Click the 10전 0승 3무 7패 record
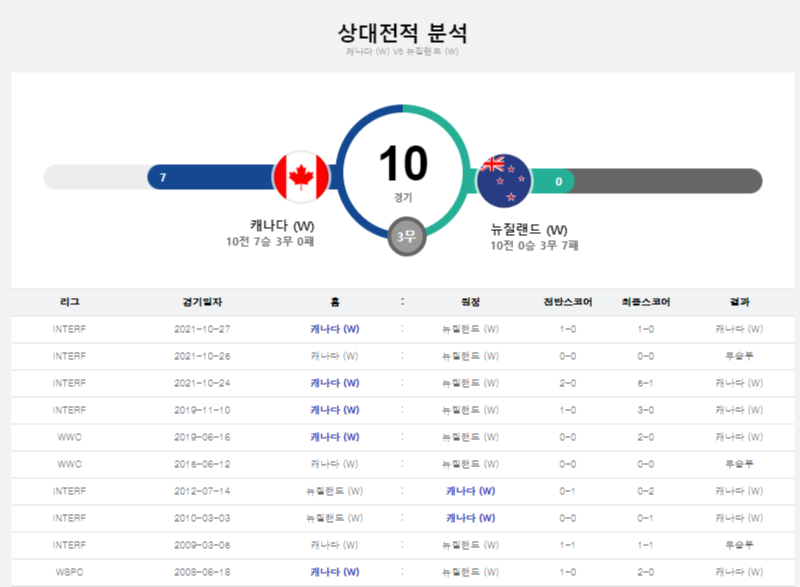The height and width of the screenshot is (587, 800). point(534,245)
